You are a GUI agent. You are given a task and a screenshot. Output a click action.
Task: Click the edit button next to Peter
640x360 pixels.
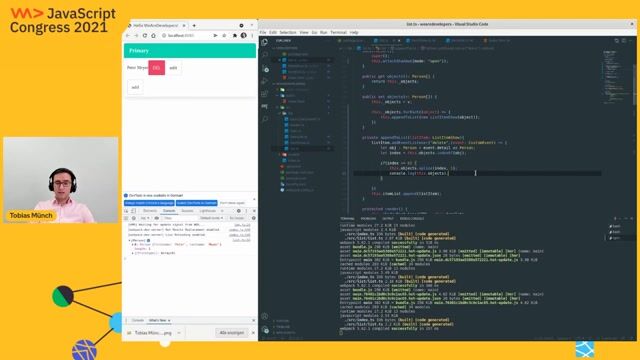[x=173, y=68]
